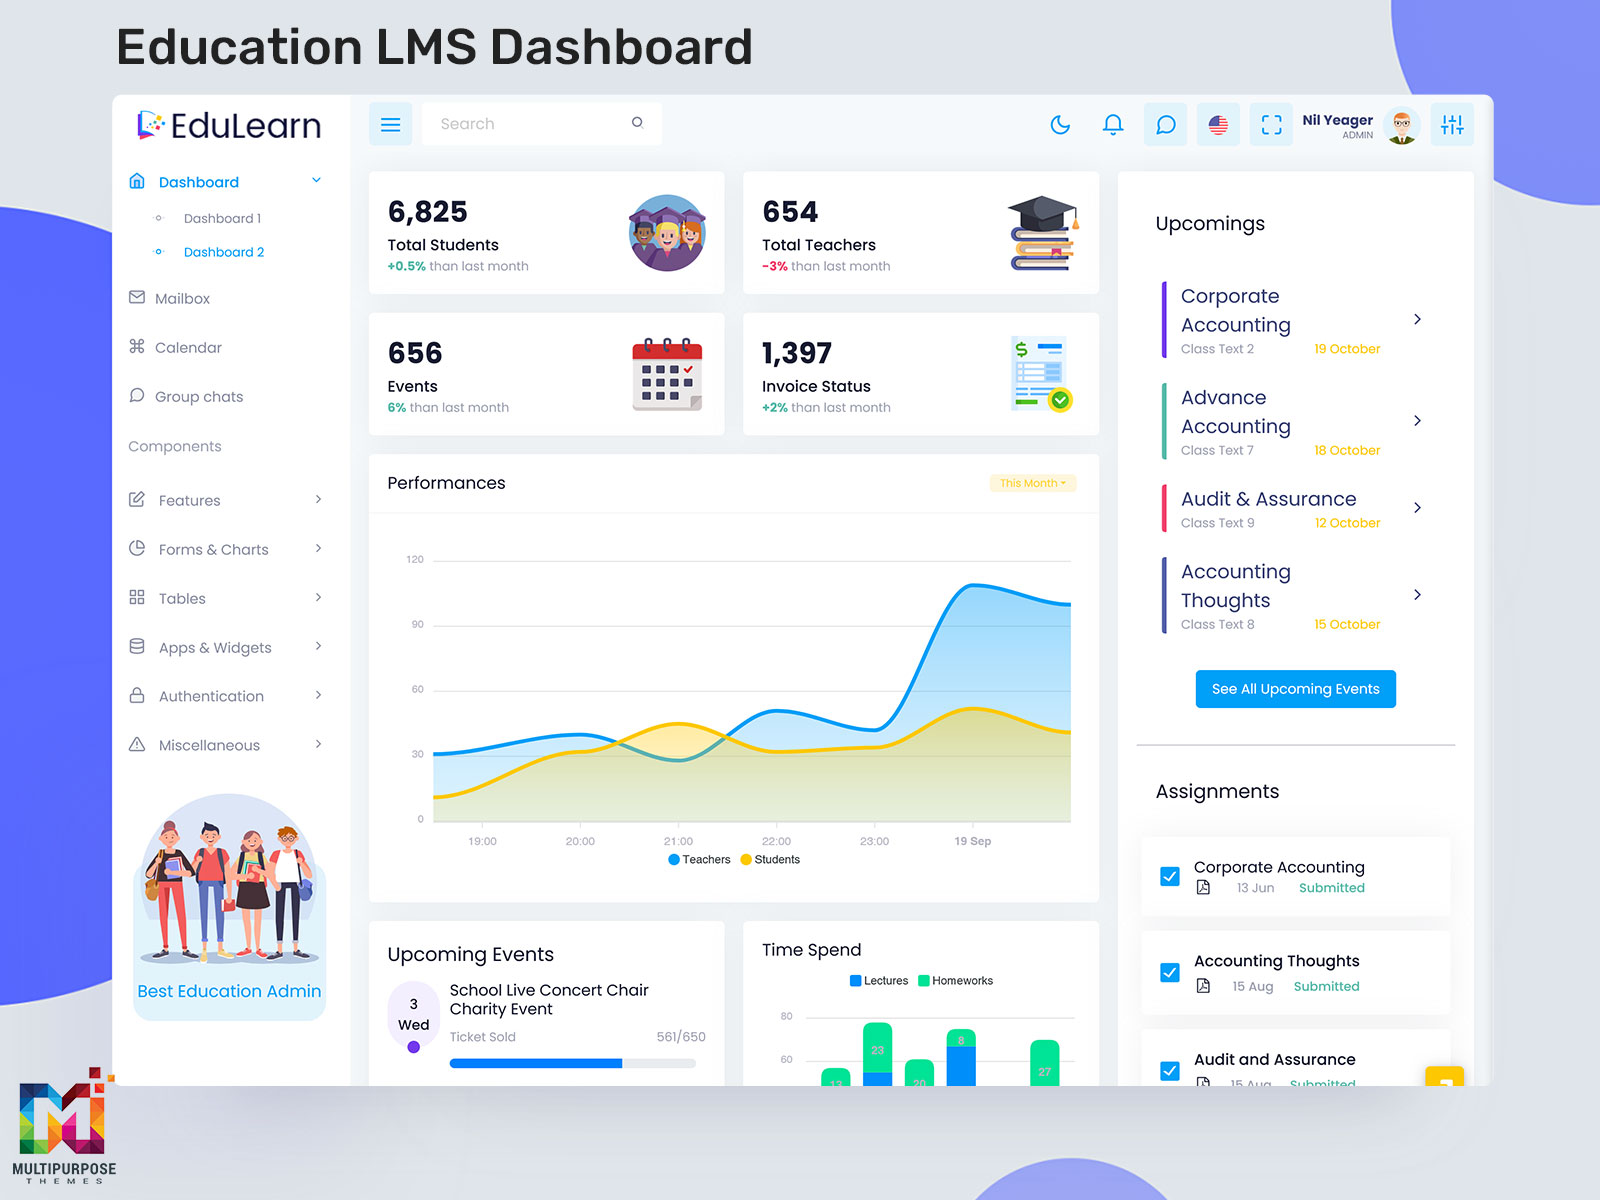Click the Total Students illustration icon

[x=667, y=233]
